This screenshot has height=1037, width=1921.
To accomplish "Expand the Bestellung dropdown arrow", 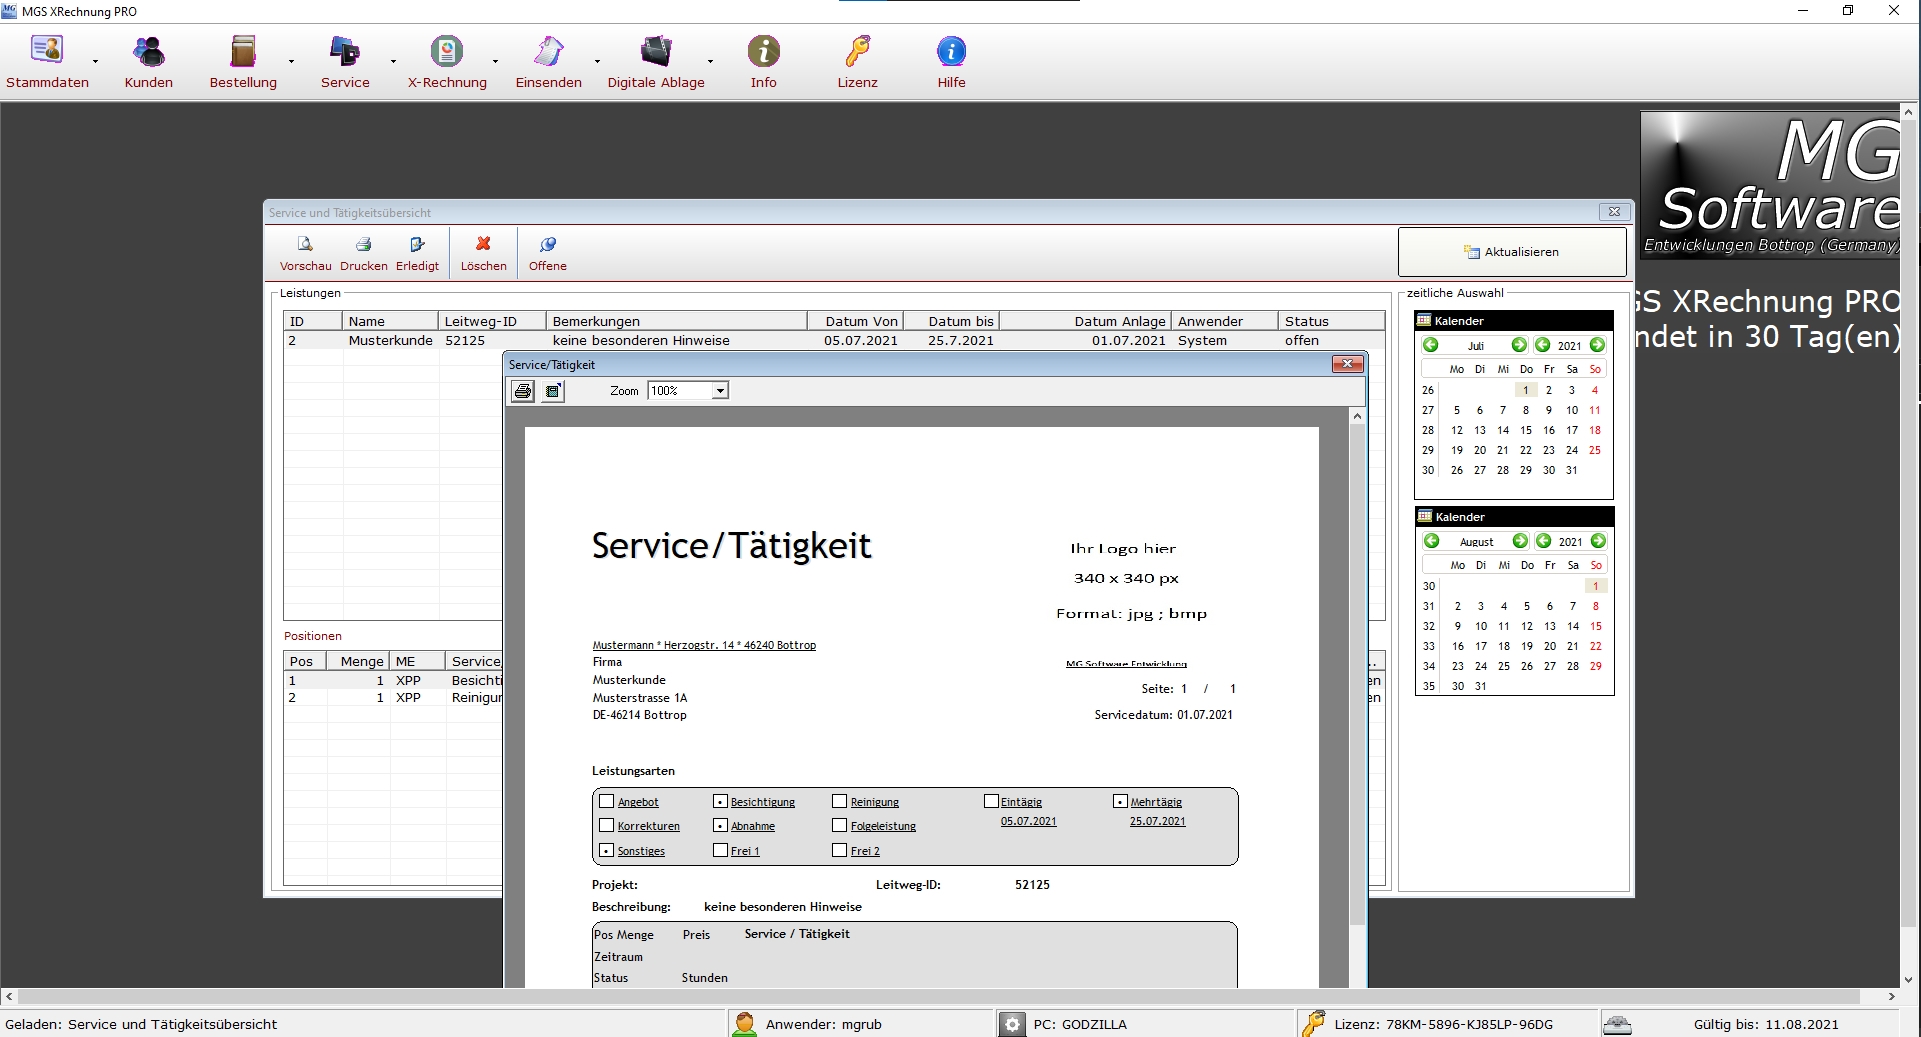I will [291, 61].
